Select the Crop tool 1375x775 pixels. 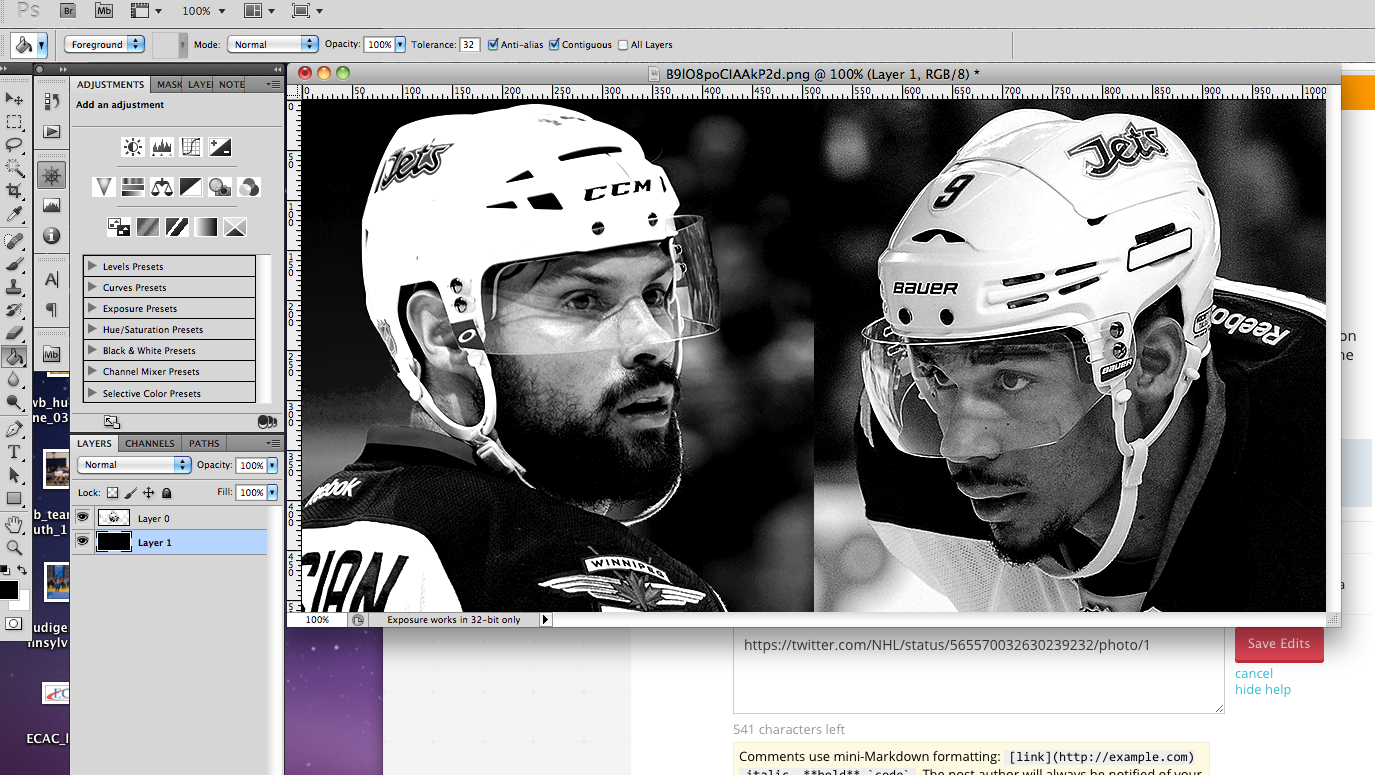14,190
